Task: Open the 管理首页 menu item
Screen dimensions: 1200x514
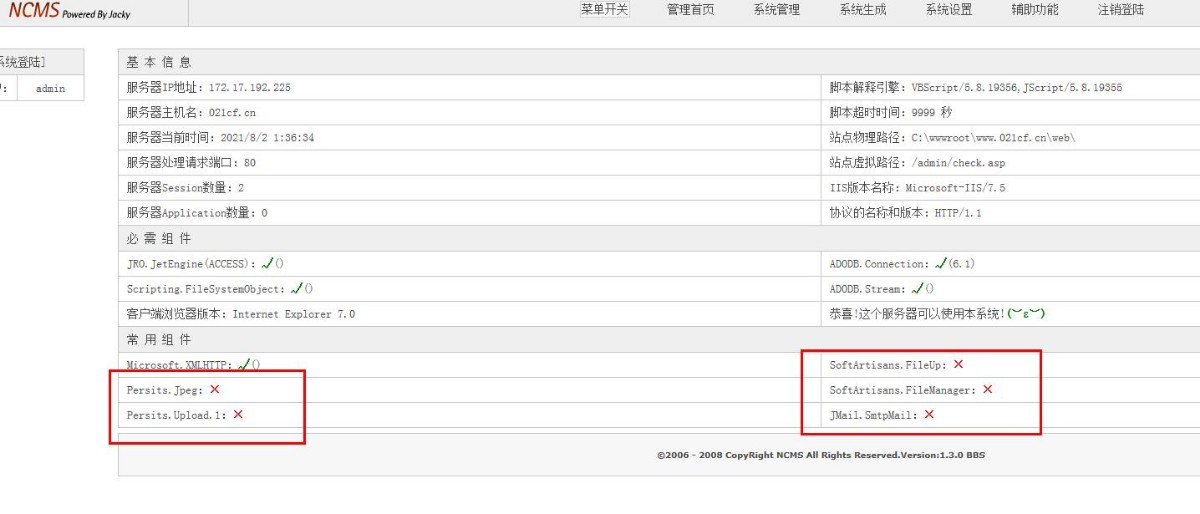Action: 690,10
